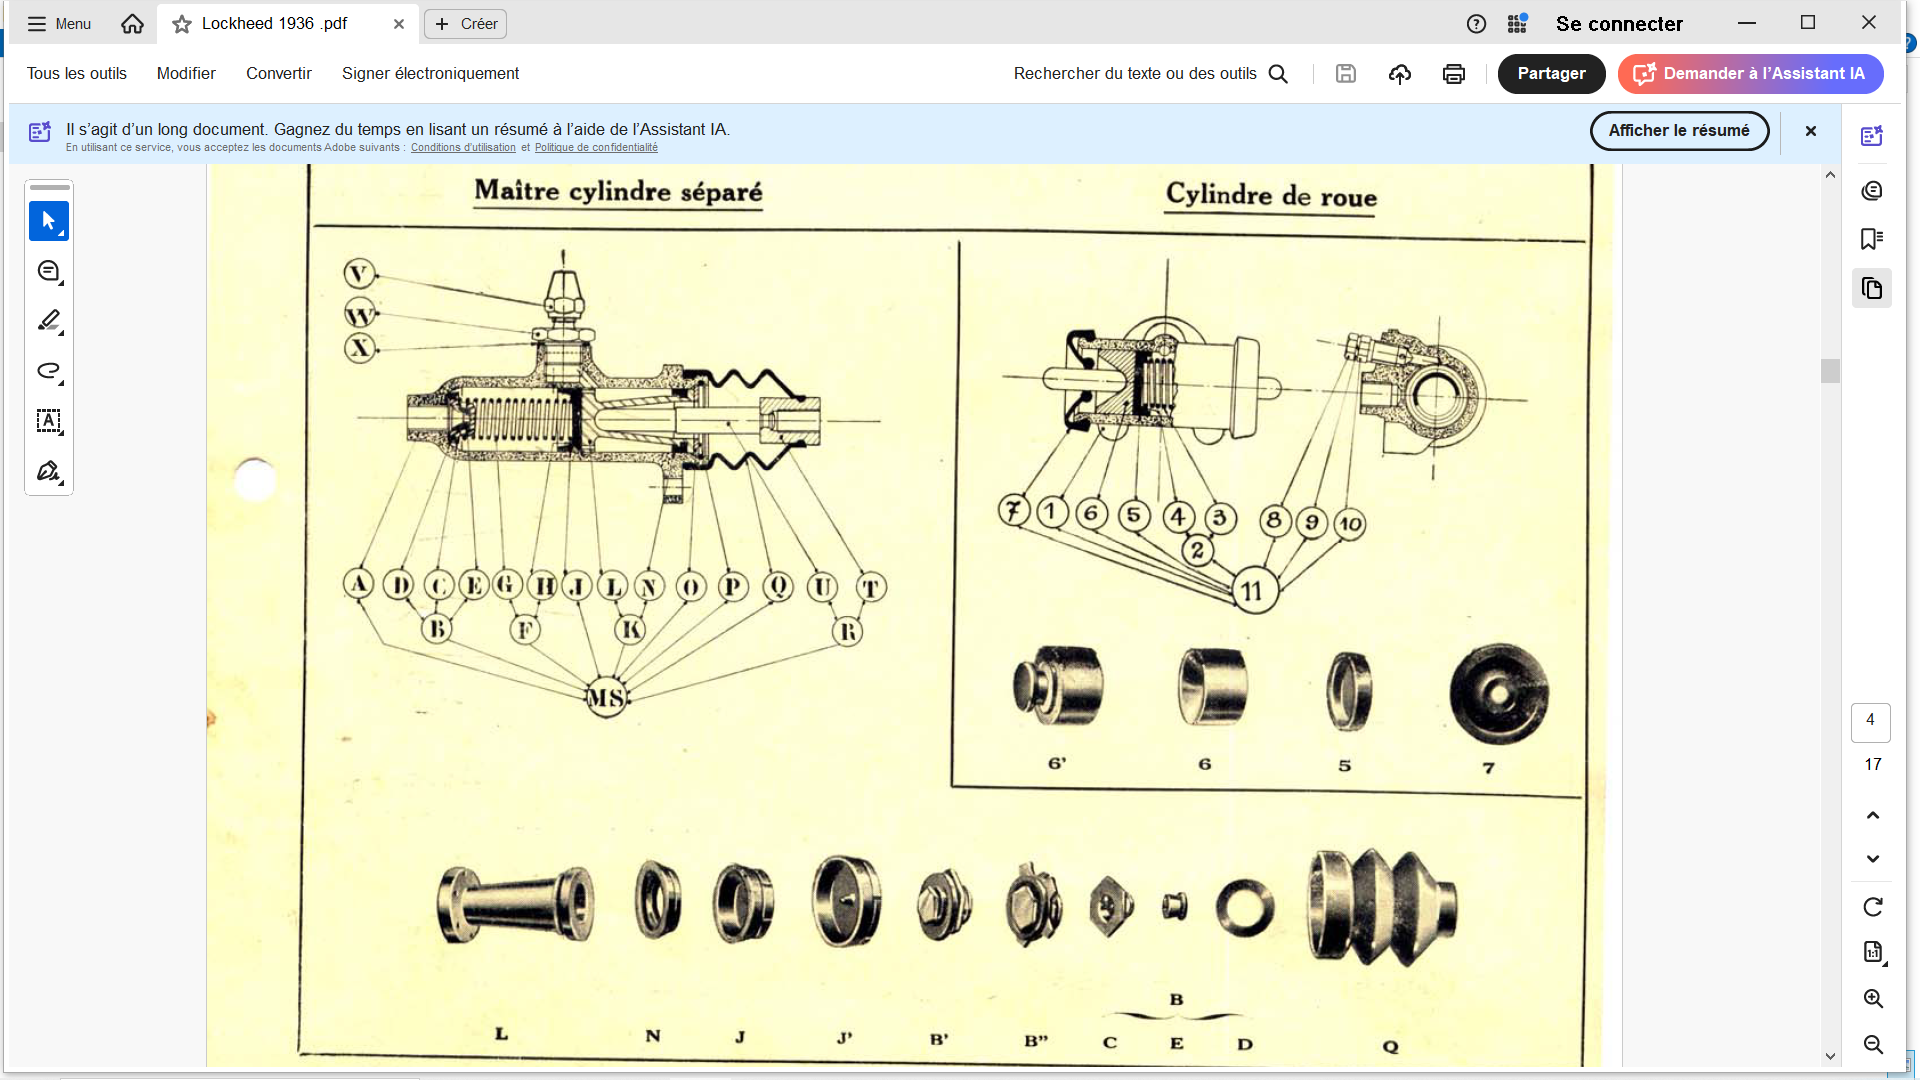Activate the add text box tool
1920x1080 pixels.
[x=48, y=421]
